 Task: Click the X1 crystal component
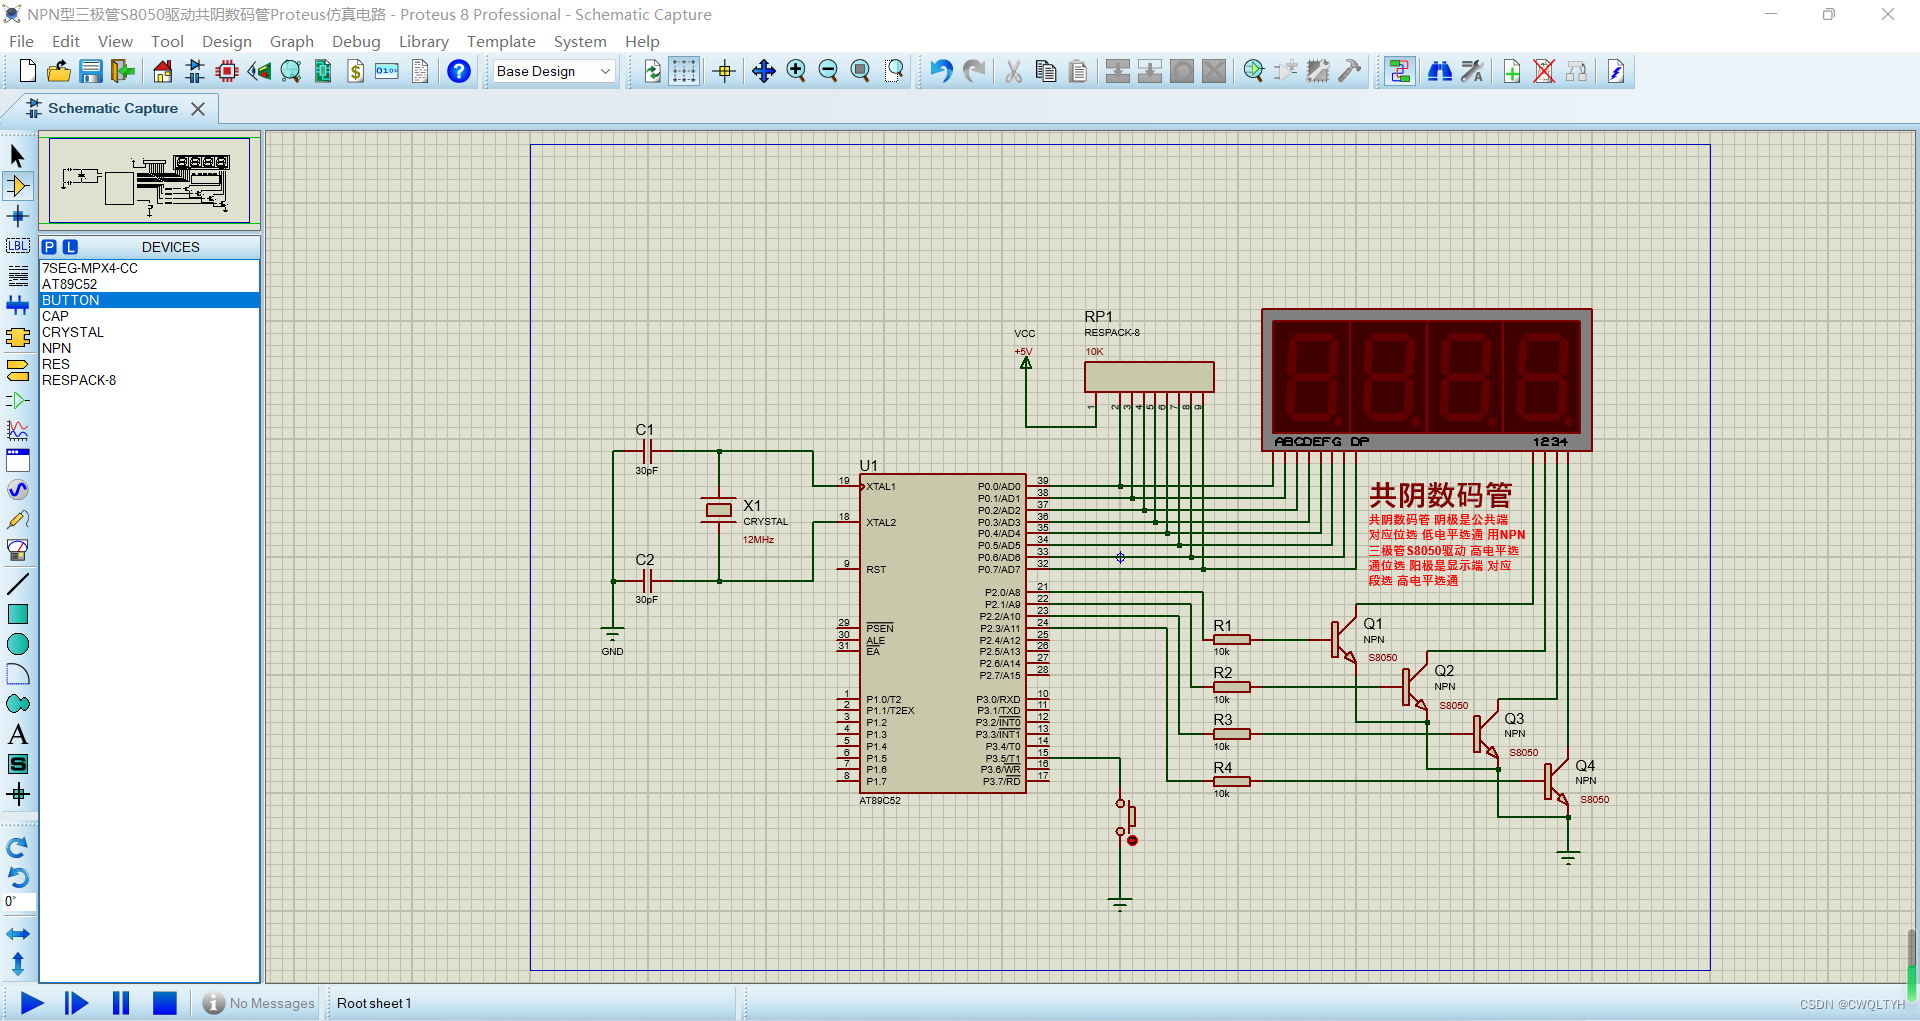coord(719,510)
